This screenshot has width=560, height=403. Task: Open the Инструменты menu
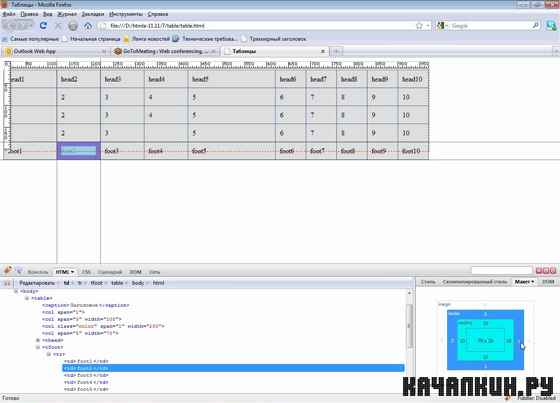click(126, 14)
